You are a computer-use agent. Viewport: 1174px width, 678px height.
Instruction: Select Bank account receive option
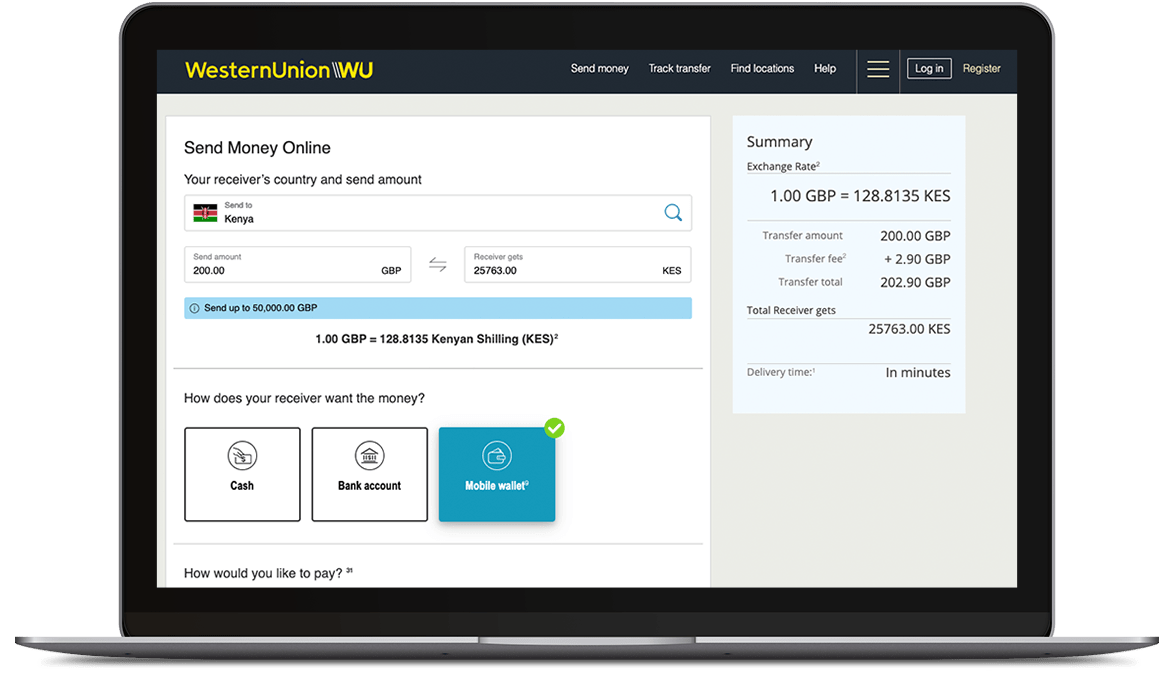[369, 474]
